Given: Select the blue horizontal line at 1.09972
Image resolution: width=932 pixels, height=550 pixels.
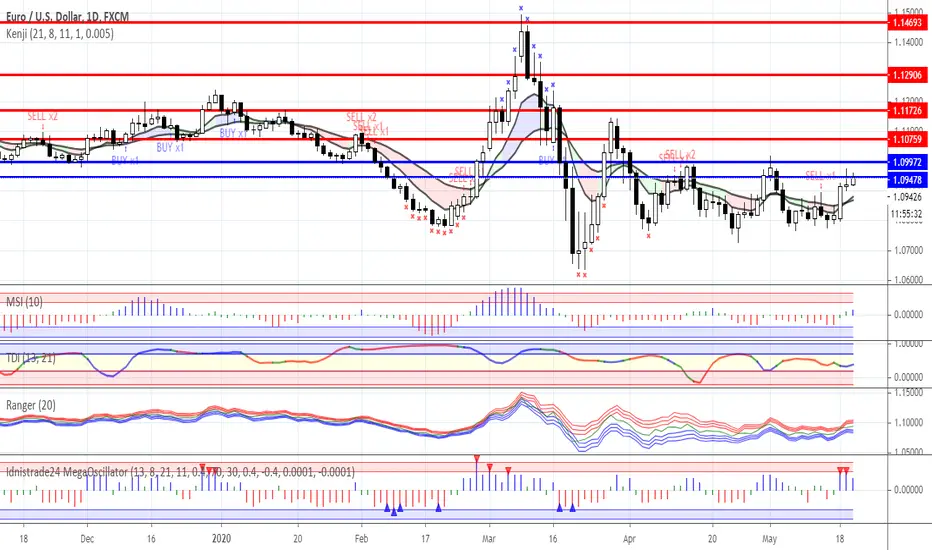Looking at the screenshot, I should coord(443,162).
